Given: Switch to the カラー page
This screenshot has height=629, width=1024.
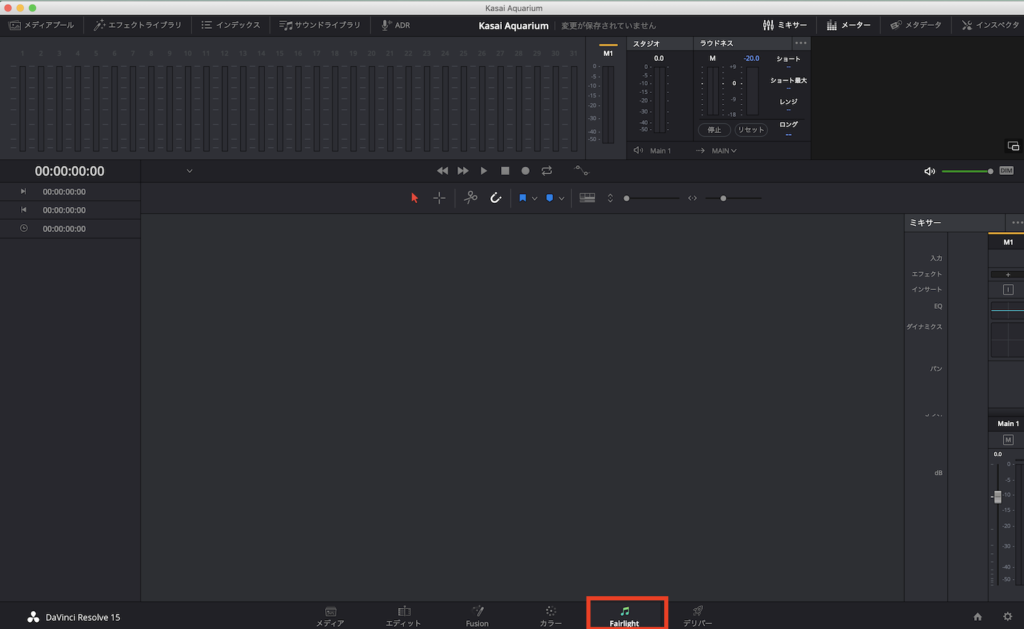Looking at the screenshot, I should coord(551,616).
